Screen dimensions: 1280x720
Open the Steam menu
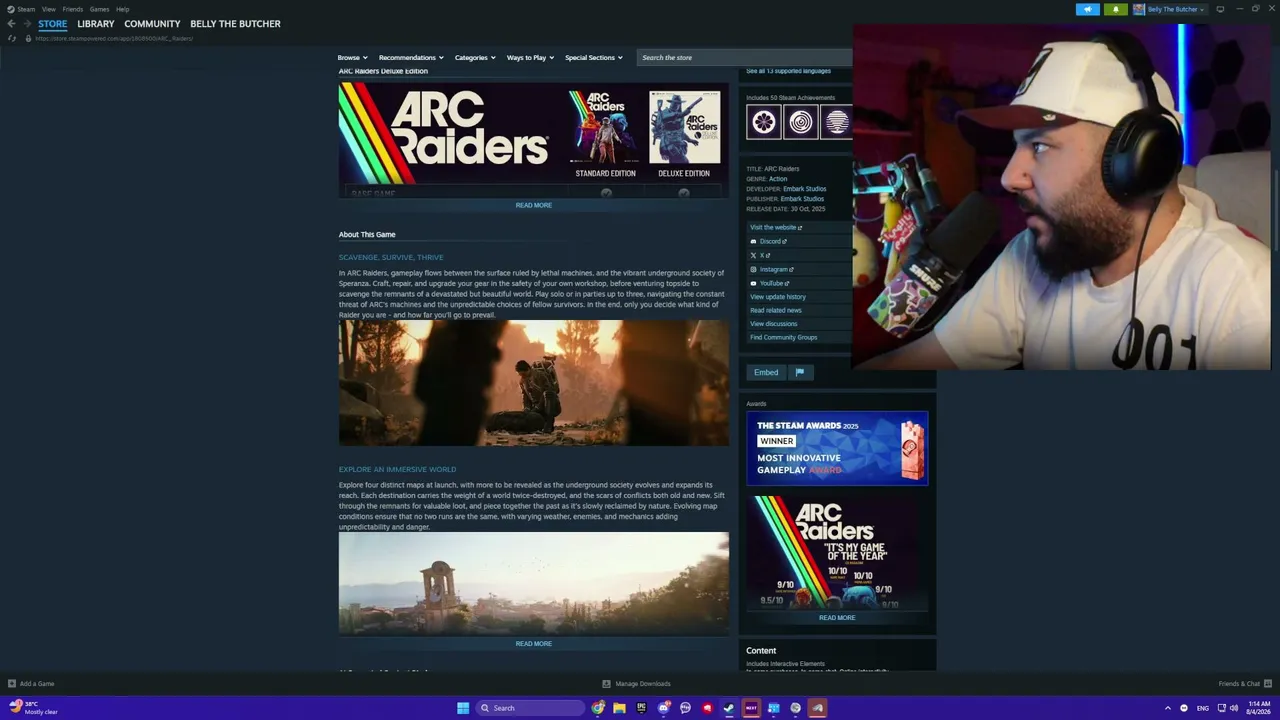(26, 9)
